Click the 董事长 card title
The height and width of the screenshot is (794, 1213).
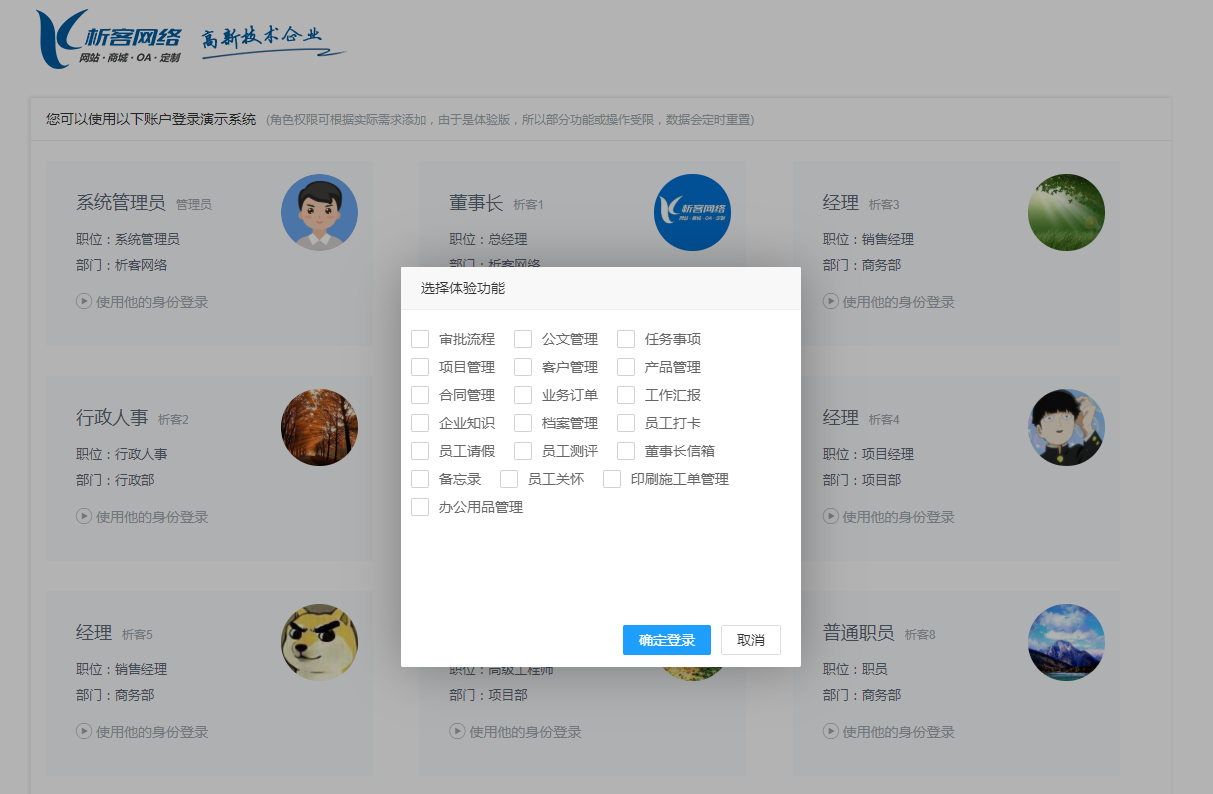(476, 203)
